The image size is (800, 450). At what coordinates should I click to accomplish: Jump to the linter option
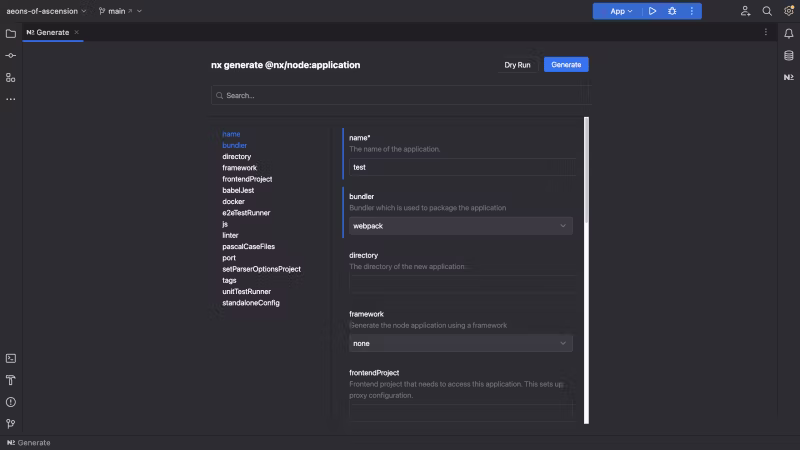(x=230, y=235)
